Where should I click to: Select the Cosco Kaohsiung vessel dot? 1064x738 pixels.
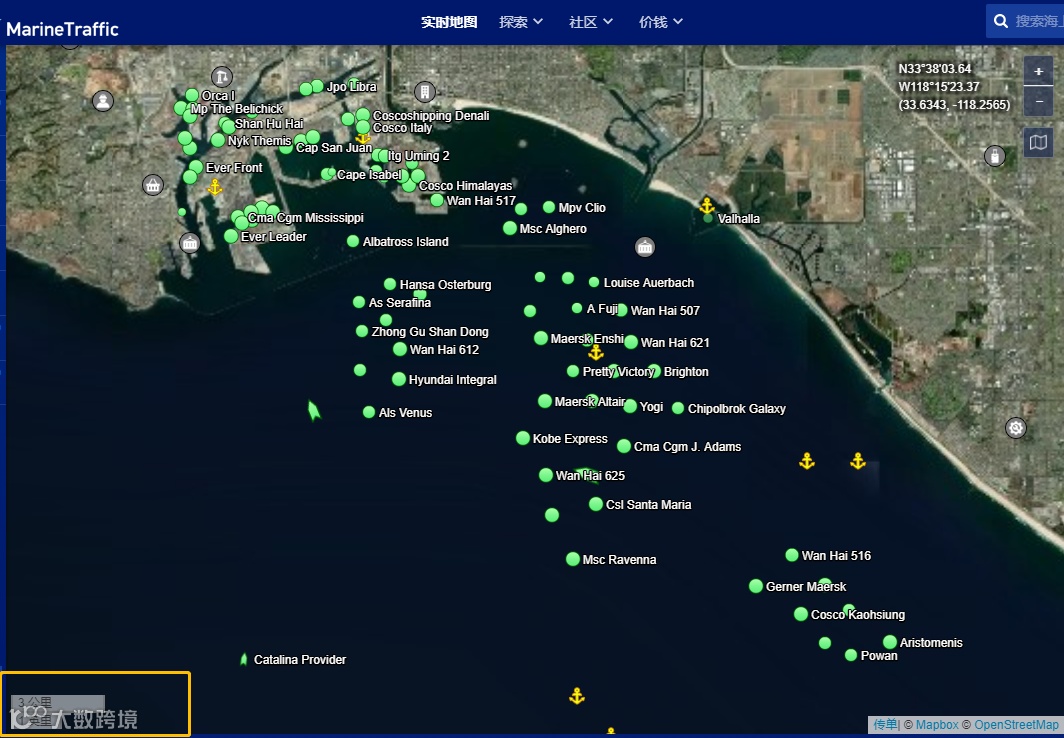(801, 614)
